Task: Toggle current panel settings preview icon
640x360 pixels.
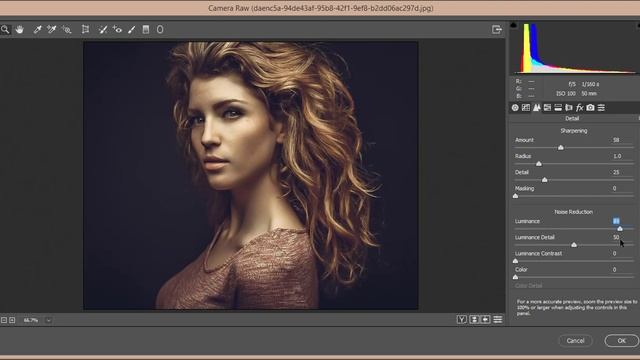Action: point(498,320)
